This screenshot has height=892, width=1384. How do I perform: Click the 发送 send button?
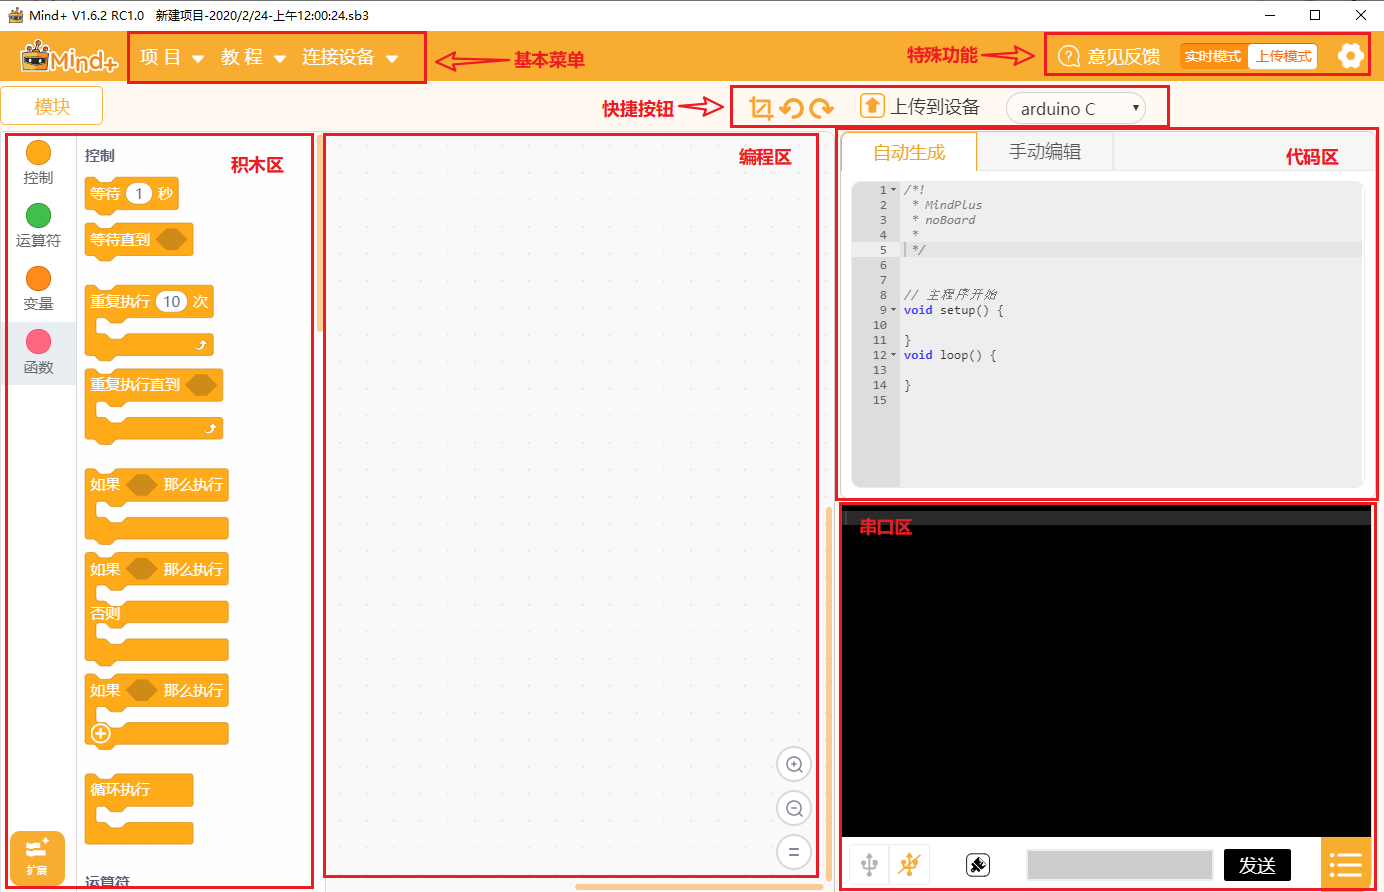pos(1257,865)
